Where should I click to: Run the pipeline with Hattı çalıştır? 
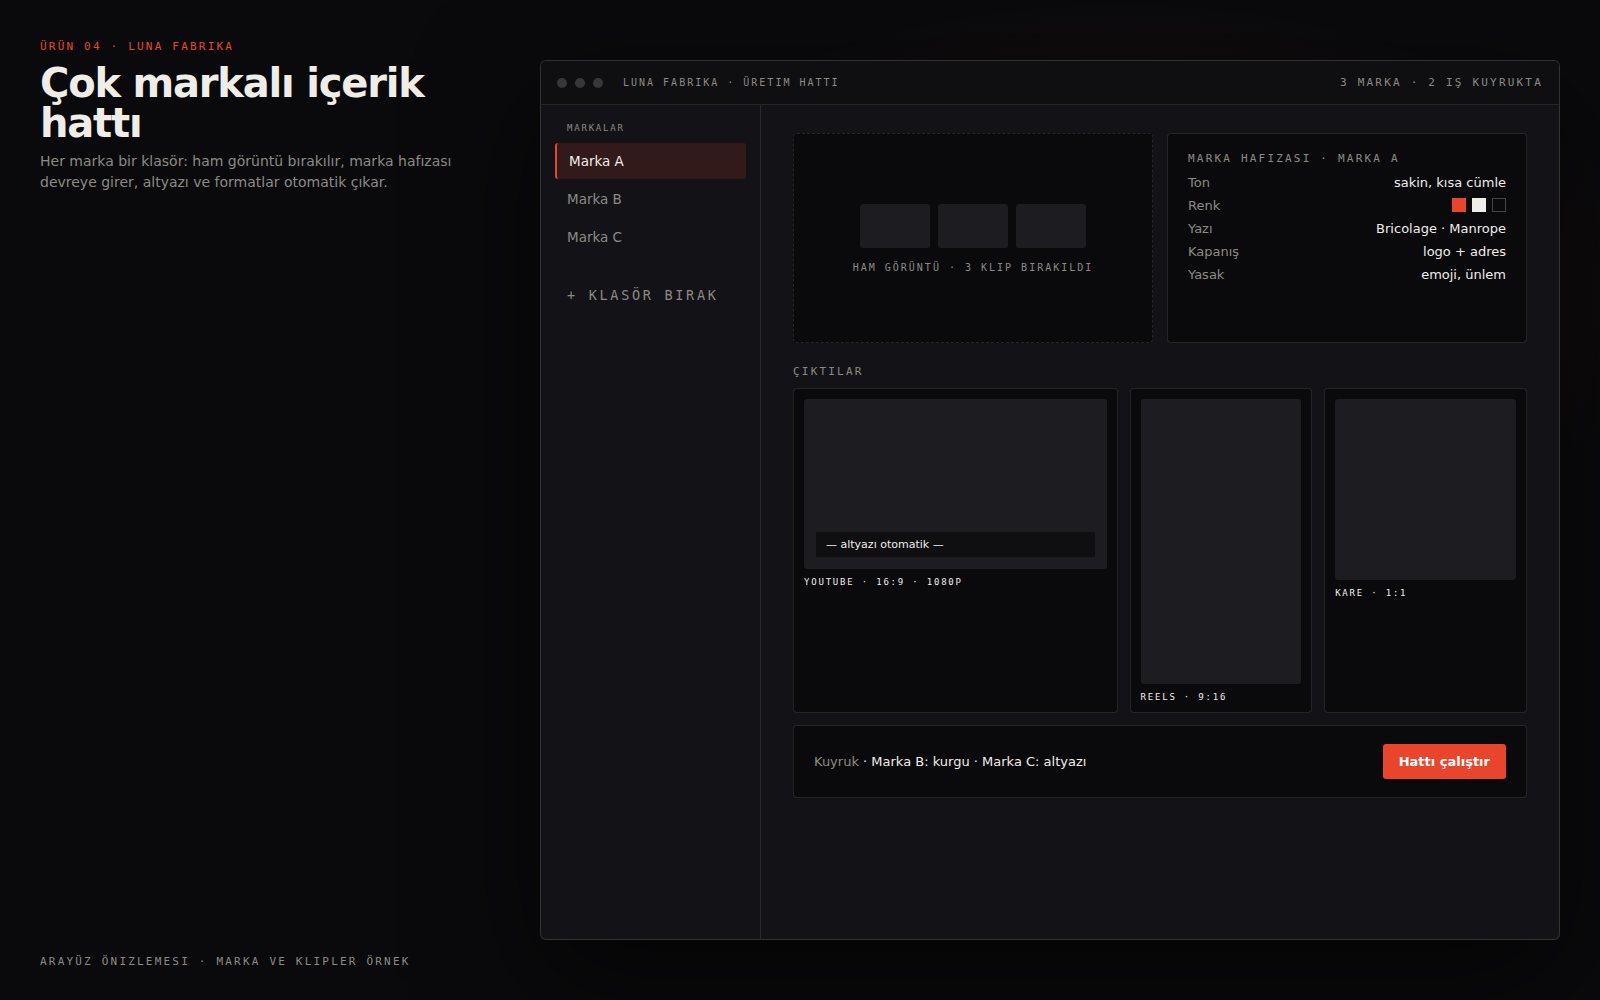click(x=1444, y=761)
